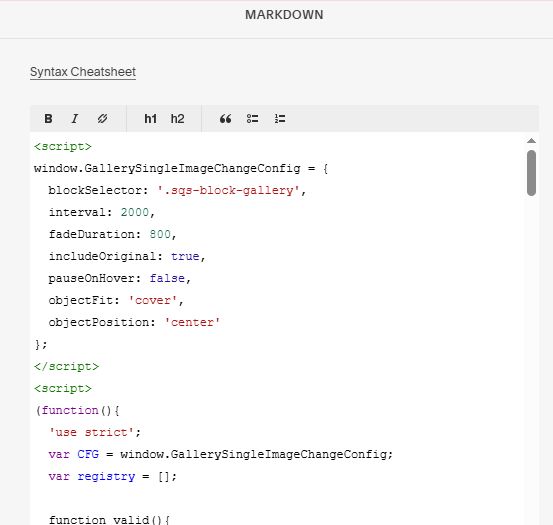Apply h2 heading format

click(177, 118)
